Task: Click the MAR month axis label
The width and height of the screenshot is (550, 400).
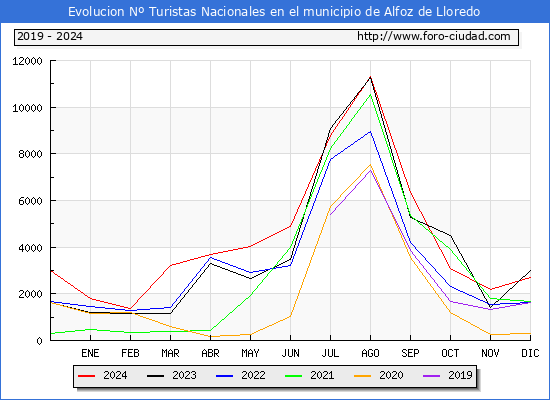Action: pos(170,353)
